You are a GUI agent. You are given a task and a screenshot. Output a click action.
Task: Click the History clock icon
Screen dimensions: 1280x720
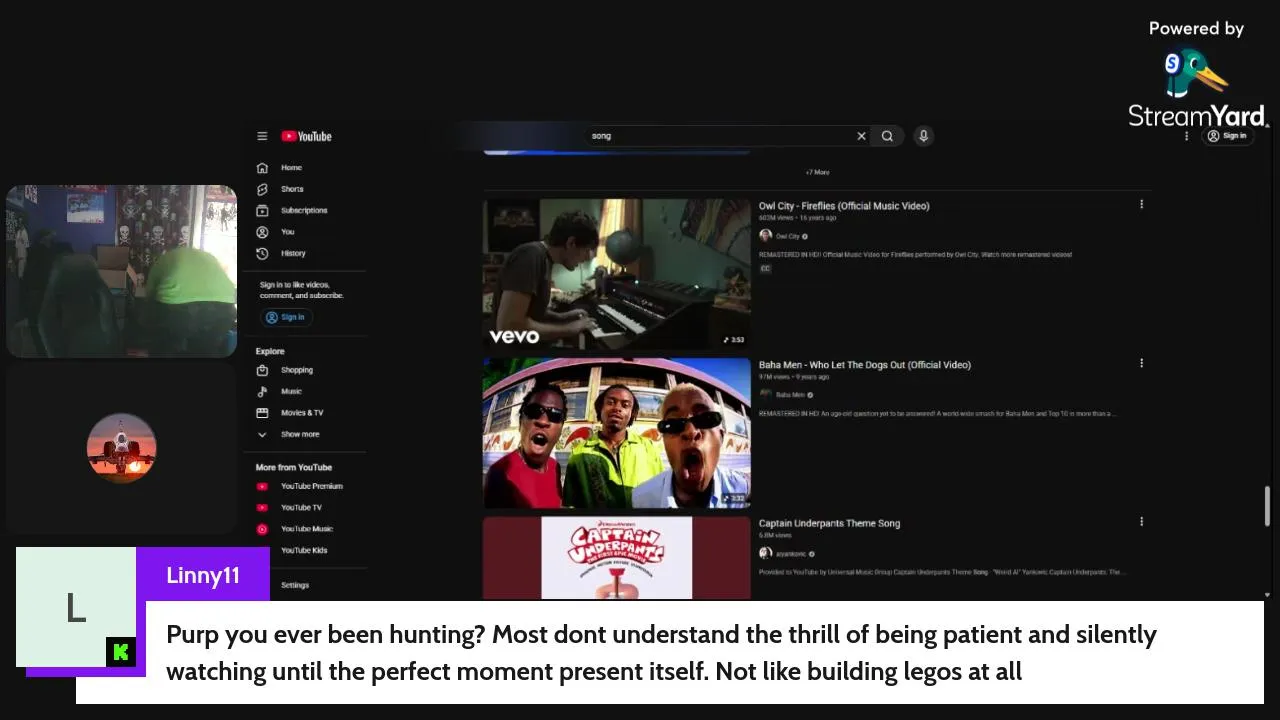[x=262, y=254]
